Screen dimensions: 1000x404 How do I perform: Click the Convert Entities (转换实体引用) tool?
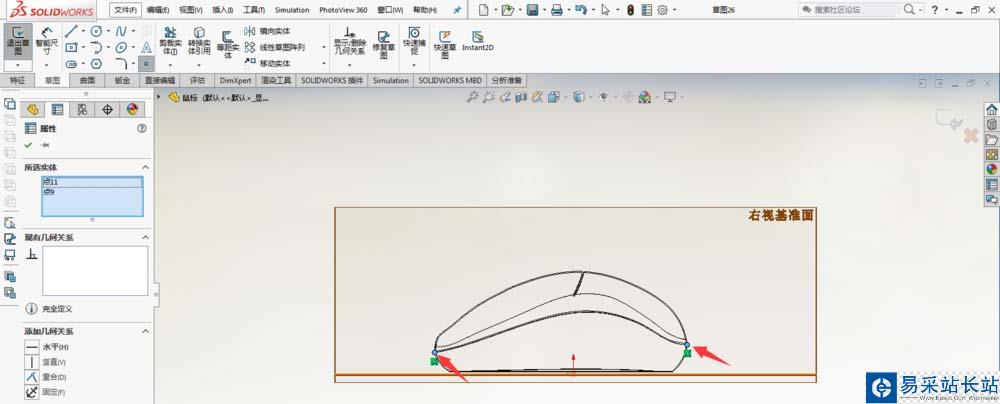point(199,40)
